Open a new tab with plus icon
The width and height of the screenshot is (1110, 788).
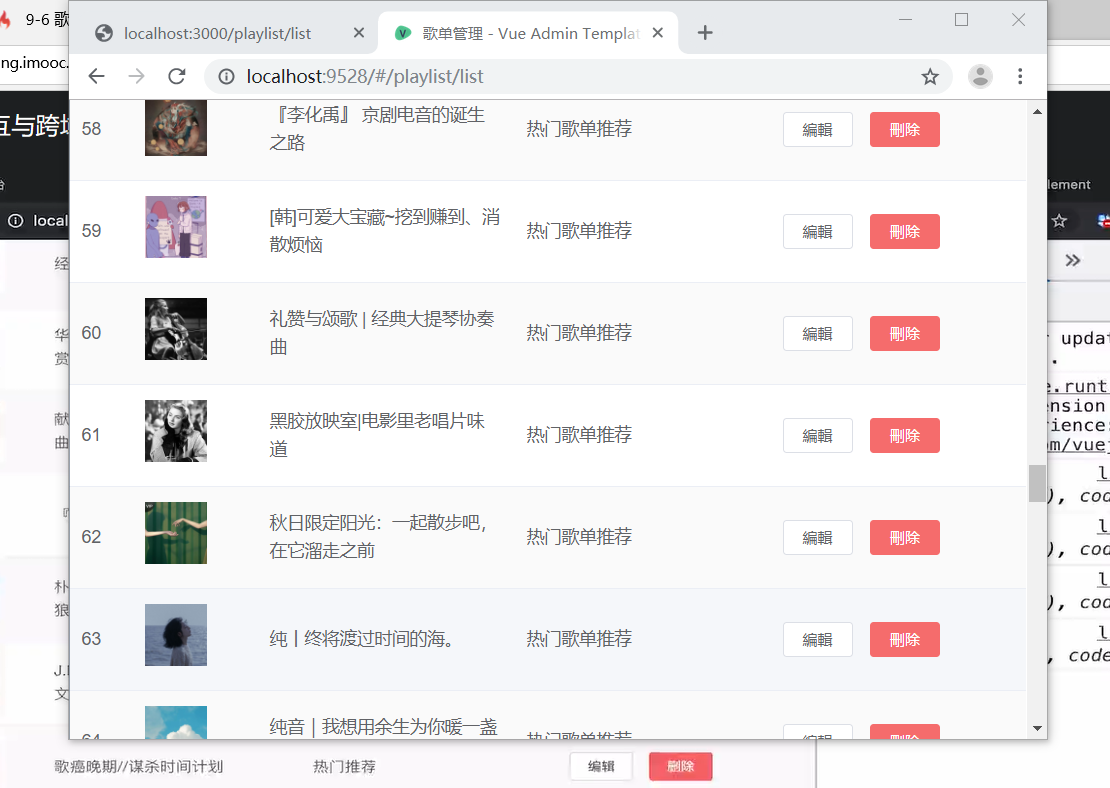[705, 33]
